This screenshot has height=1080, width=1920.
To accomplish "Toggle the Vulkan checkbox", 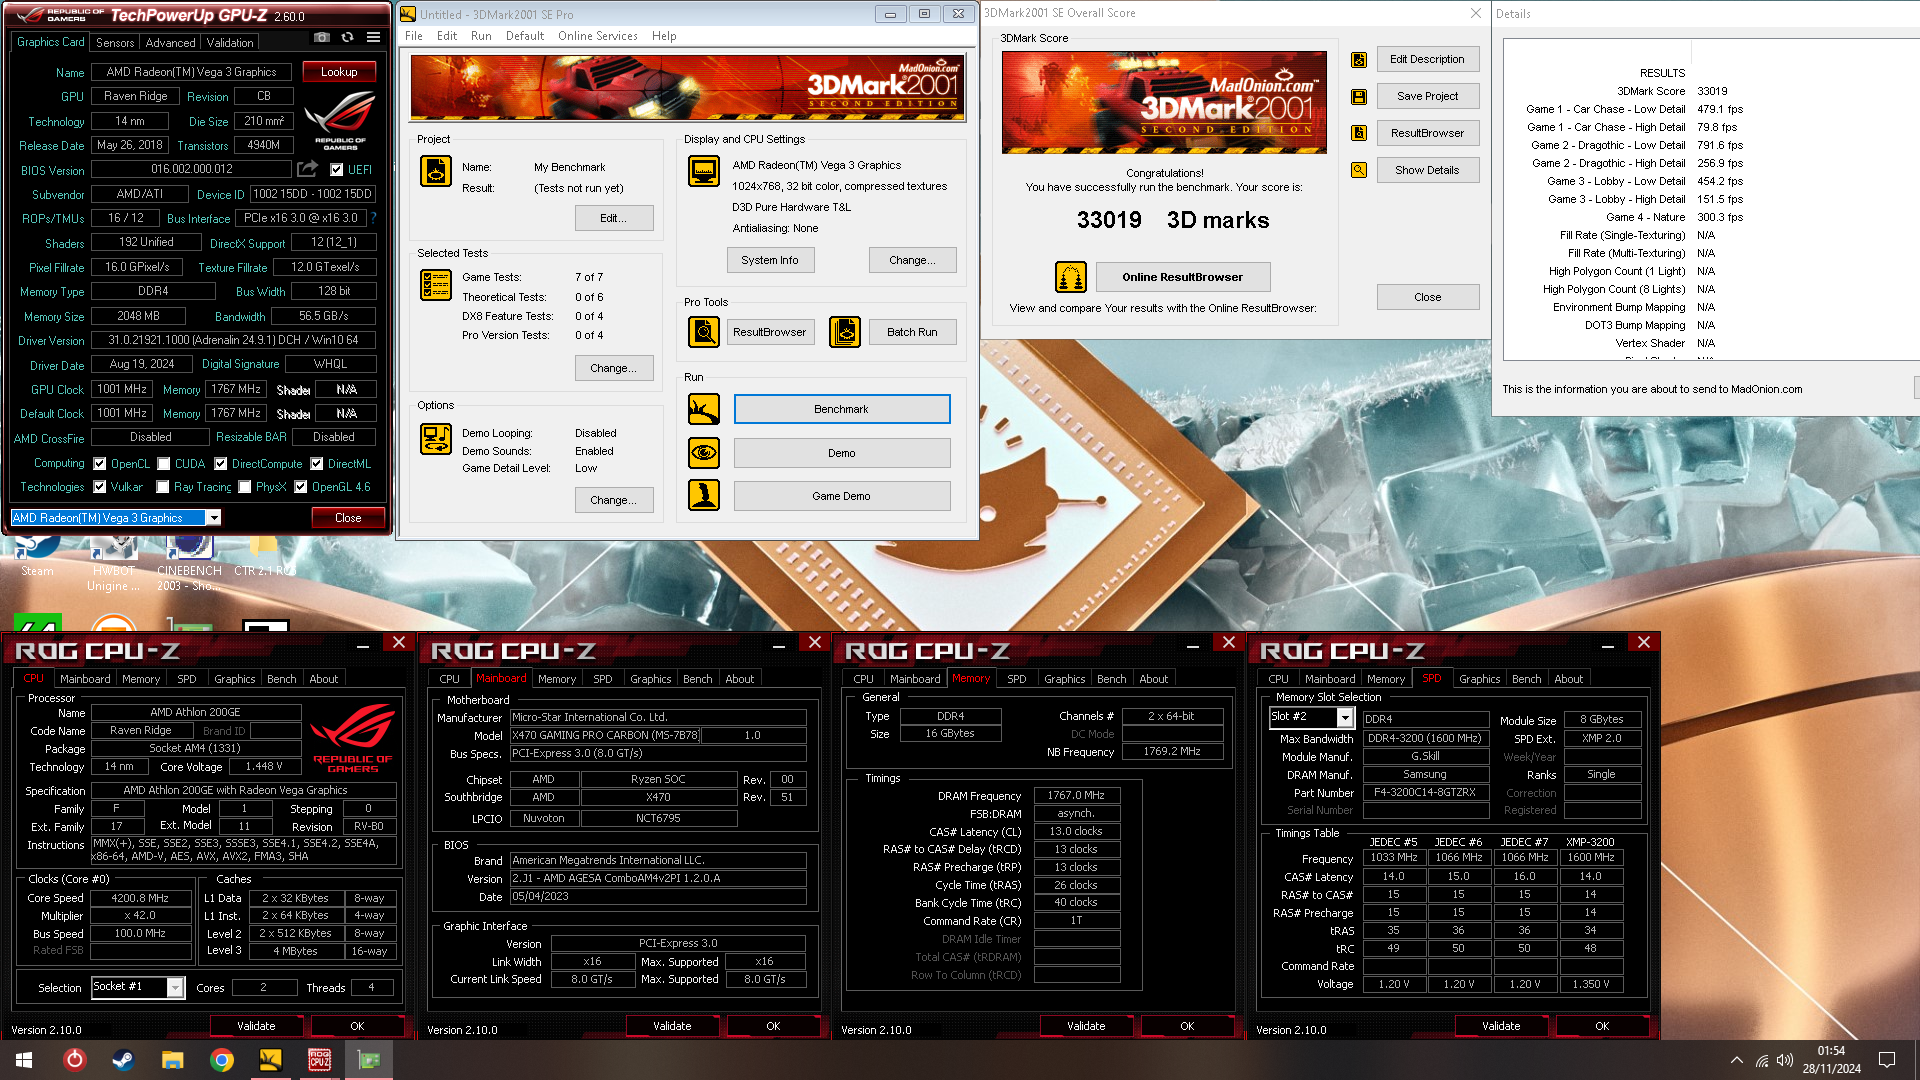I will point(100,487).
